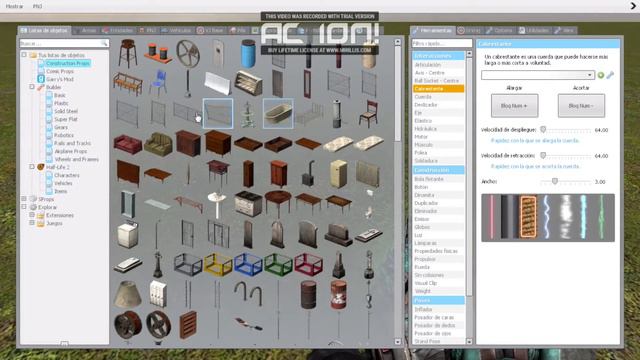The width and height of the screenshot is (640, 360).
Task: Expand the Extensiones folder node
Action: pyautogui.click(x=32, y=215)
